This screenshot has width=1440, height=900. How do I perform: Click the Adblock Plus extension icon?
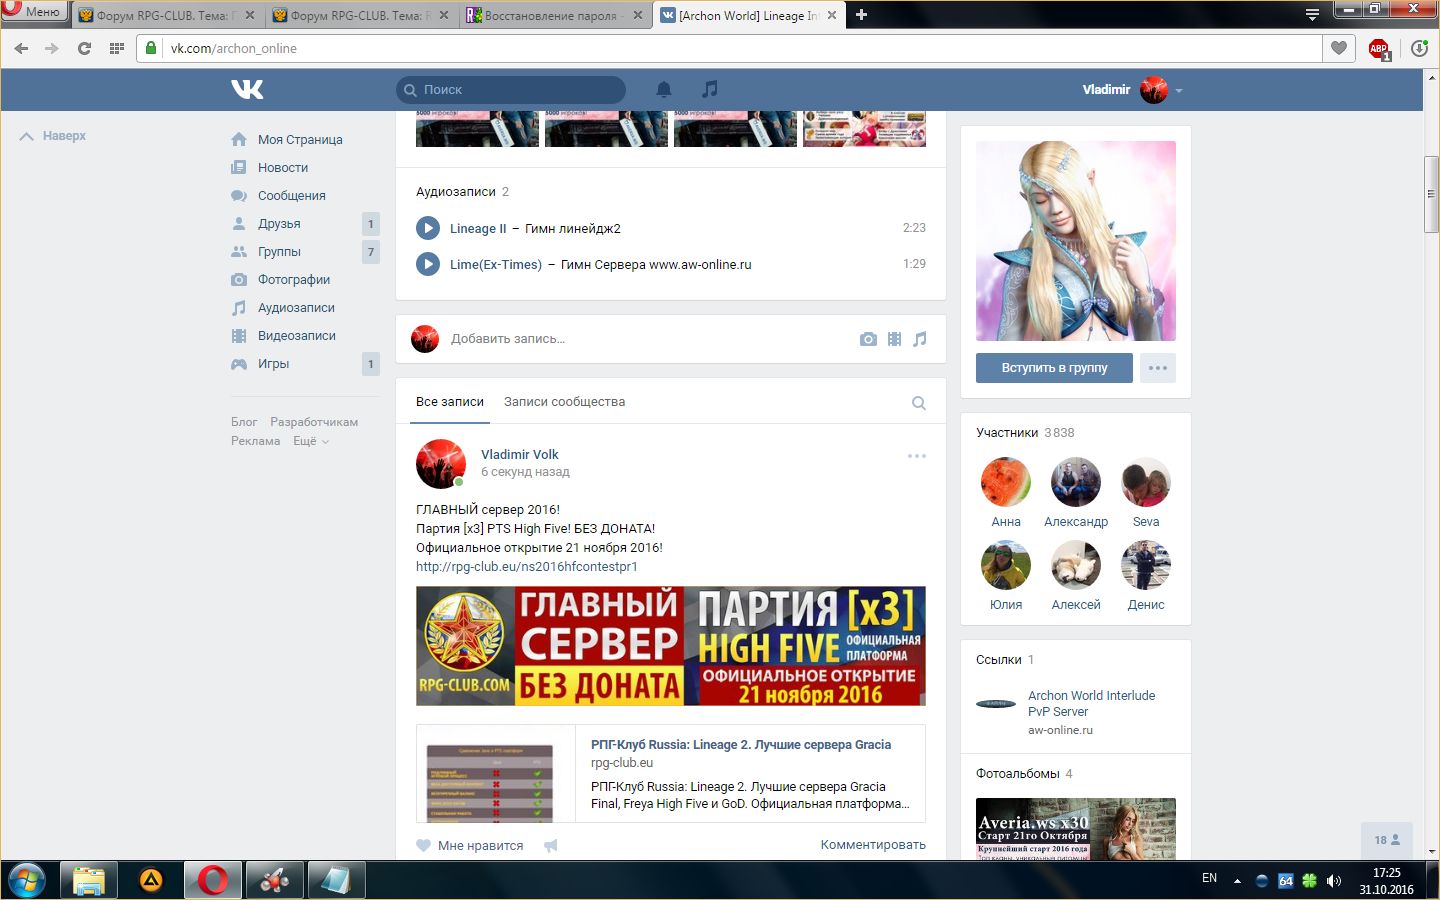click(x=1379, y=48)
